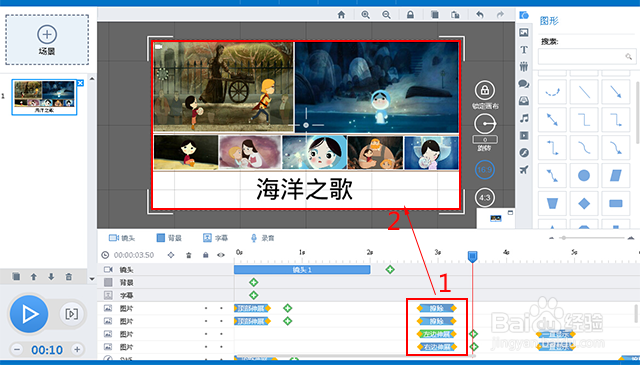Switch to the 录音 recording tab

click(x=262, y=238)
